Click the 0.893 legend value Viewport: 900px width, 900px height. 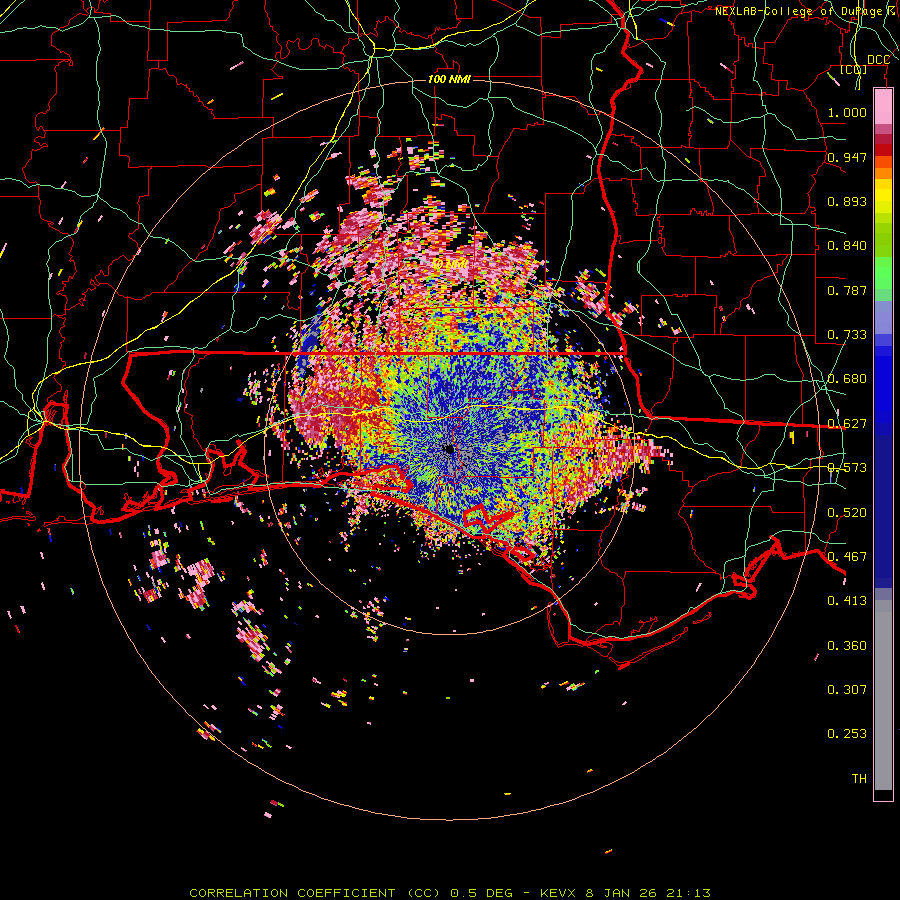pos(847,201)
